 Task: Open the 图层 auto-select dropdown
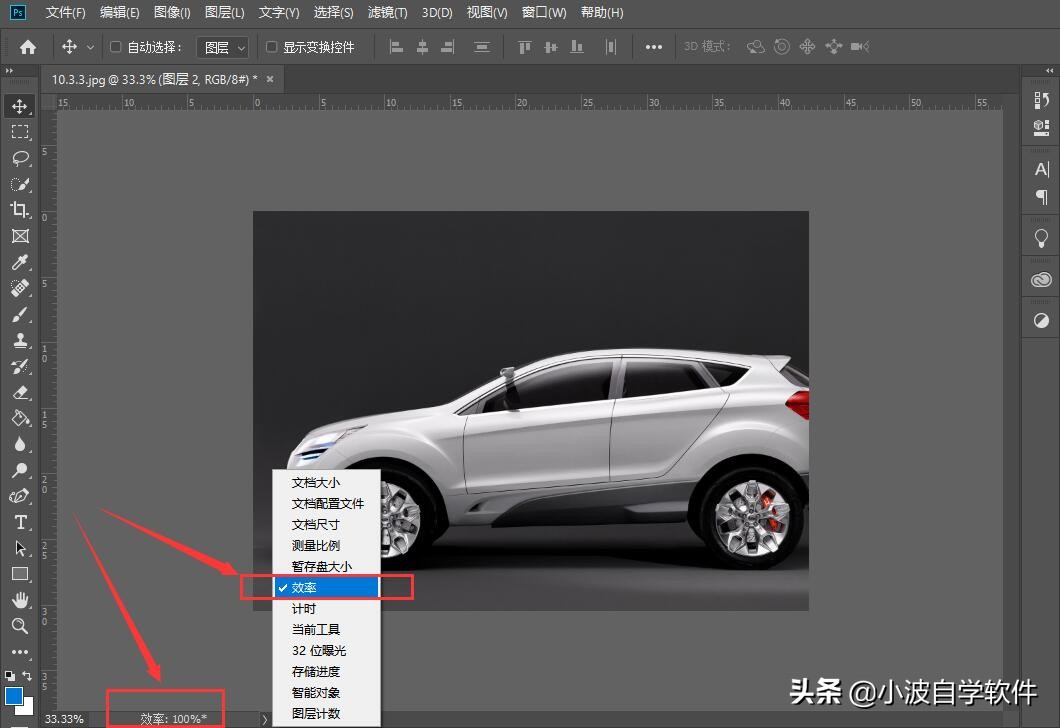(x=222, y=47)
